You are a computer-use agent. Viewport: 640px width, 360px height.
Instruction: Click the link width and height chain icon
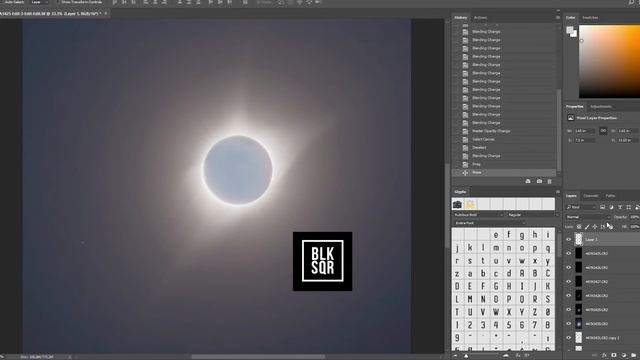(x=603, y=131)
